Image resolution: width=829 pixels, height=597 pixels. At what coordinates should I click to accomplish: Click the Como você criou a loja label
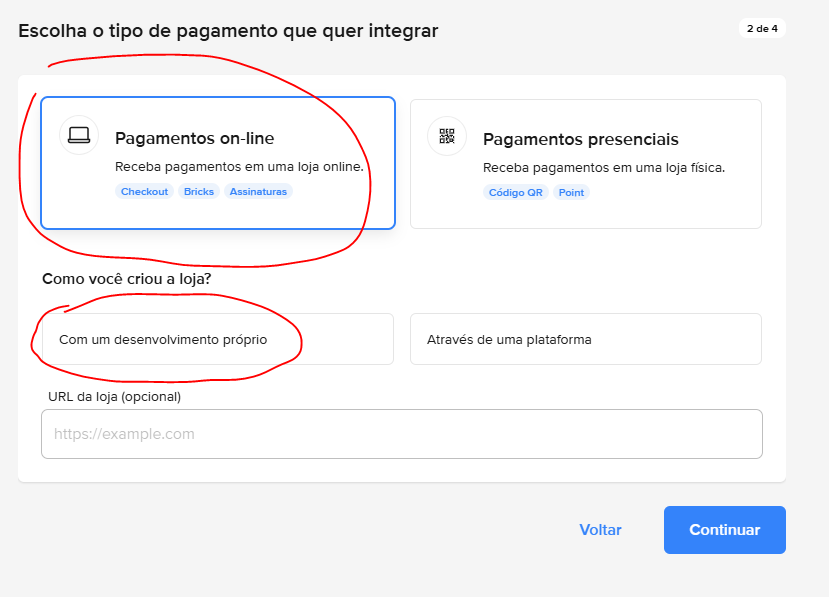pyautogui.click(x=126, y=279)
